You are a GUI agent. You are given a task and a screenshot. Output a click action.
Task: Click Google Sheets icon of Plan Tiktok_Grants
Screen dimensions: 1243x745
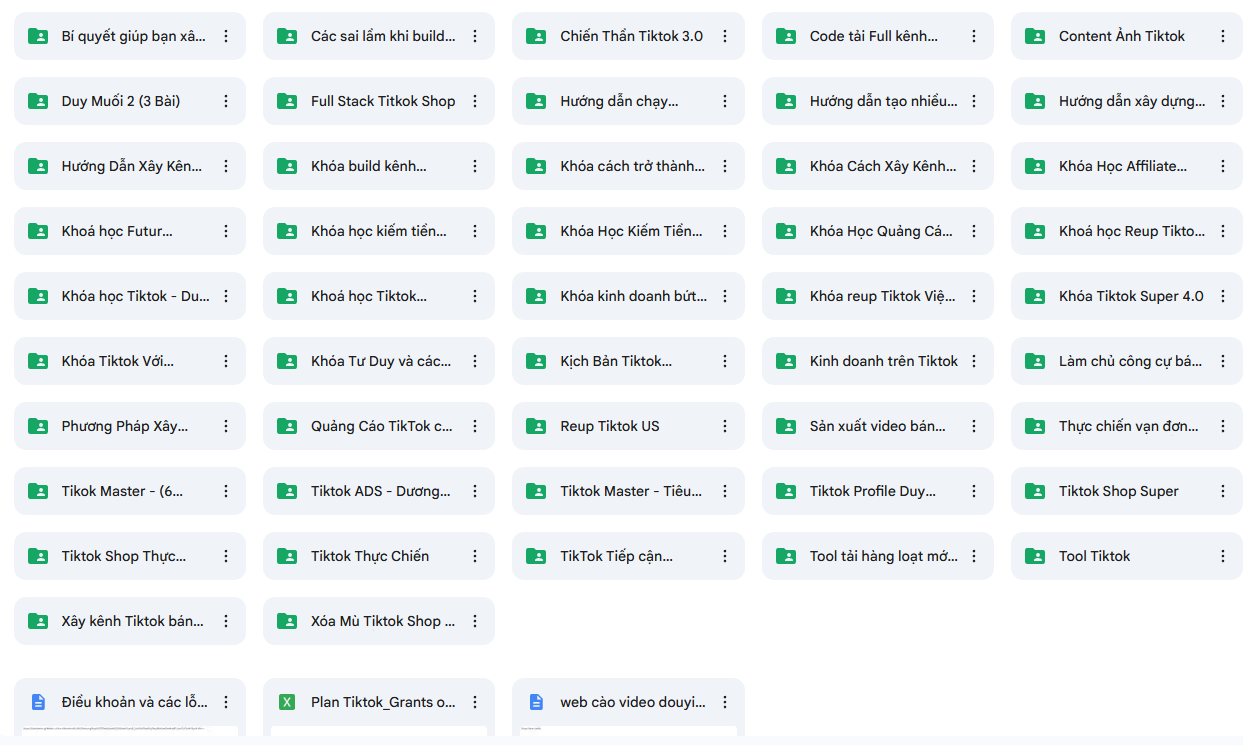tap(287, 702)
